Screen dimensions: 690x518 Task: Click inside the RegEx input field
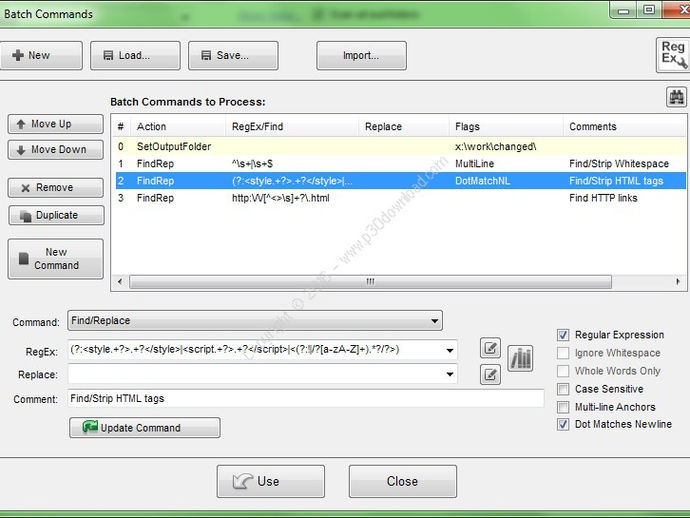[x=255, y=350]
